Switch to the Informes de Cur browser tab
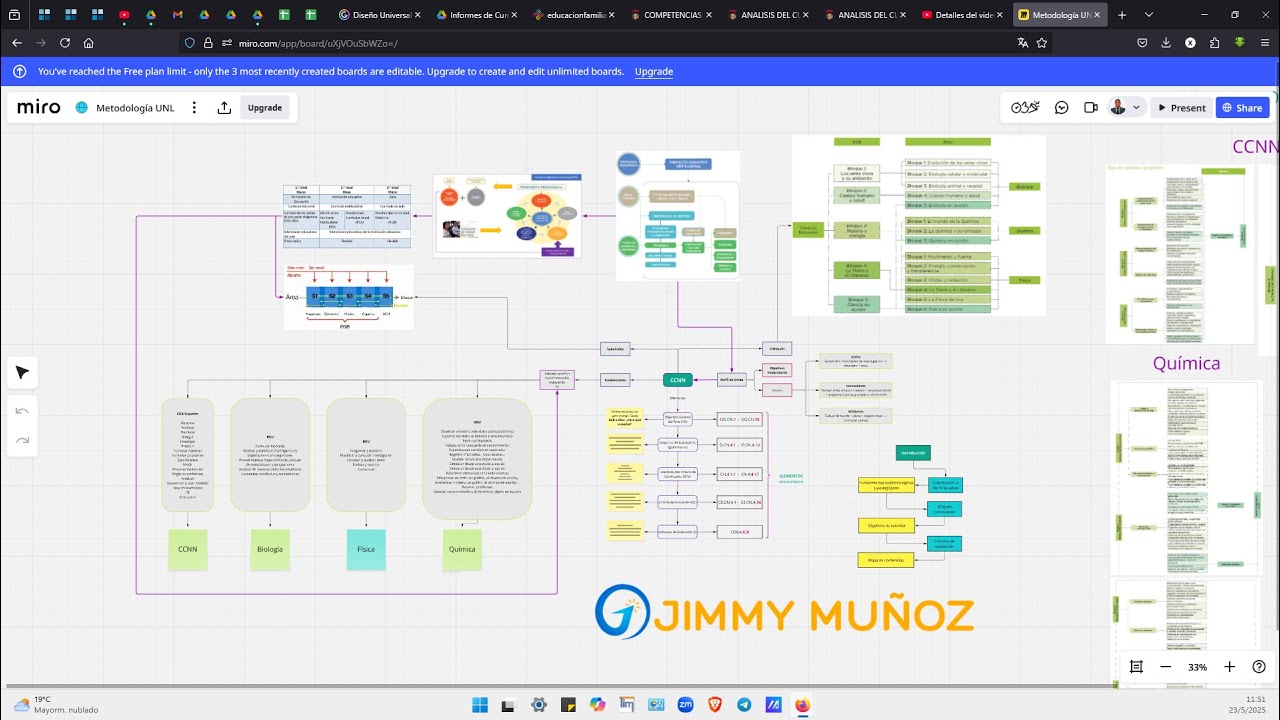 [x=479, y=15]
